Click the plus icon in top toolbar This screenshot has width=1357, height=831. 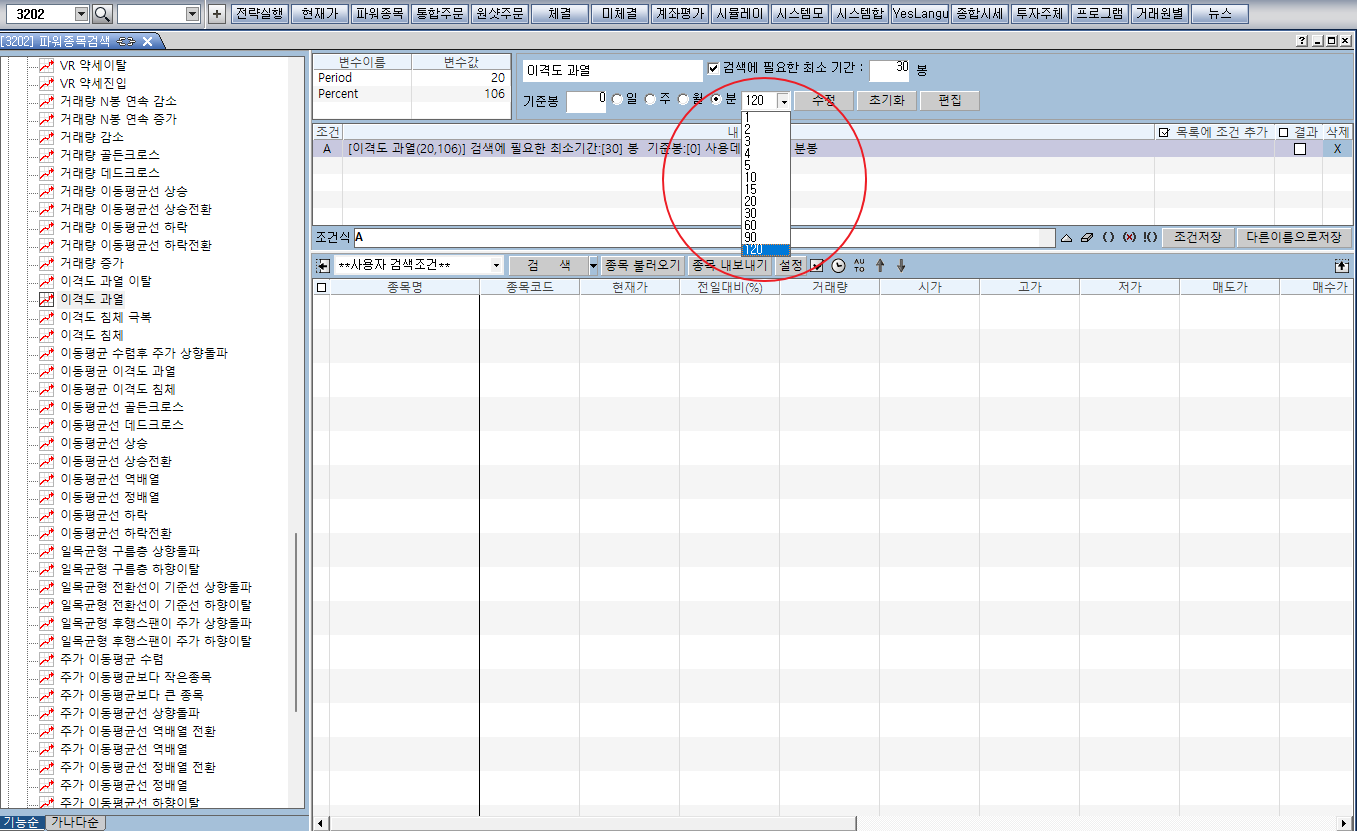click(x=217, y=14)
